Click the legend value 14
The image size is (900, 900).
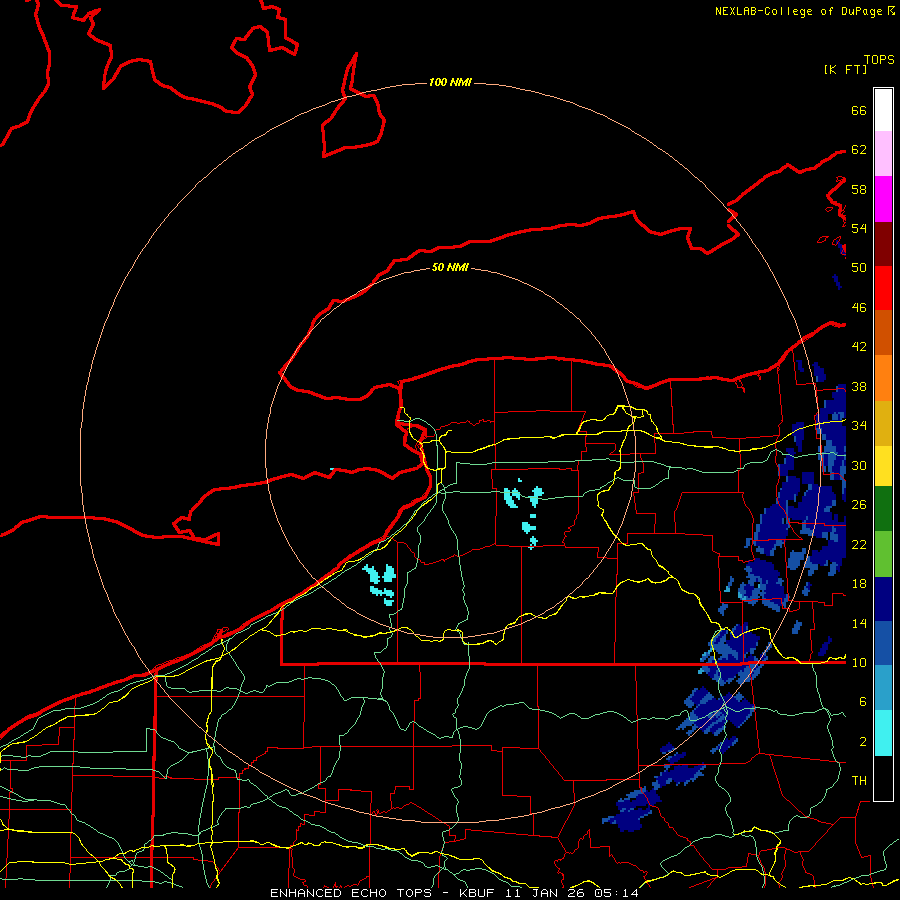click(859, 623)
